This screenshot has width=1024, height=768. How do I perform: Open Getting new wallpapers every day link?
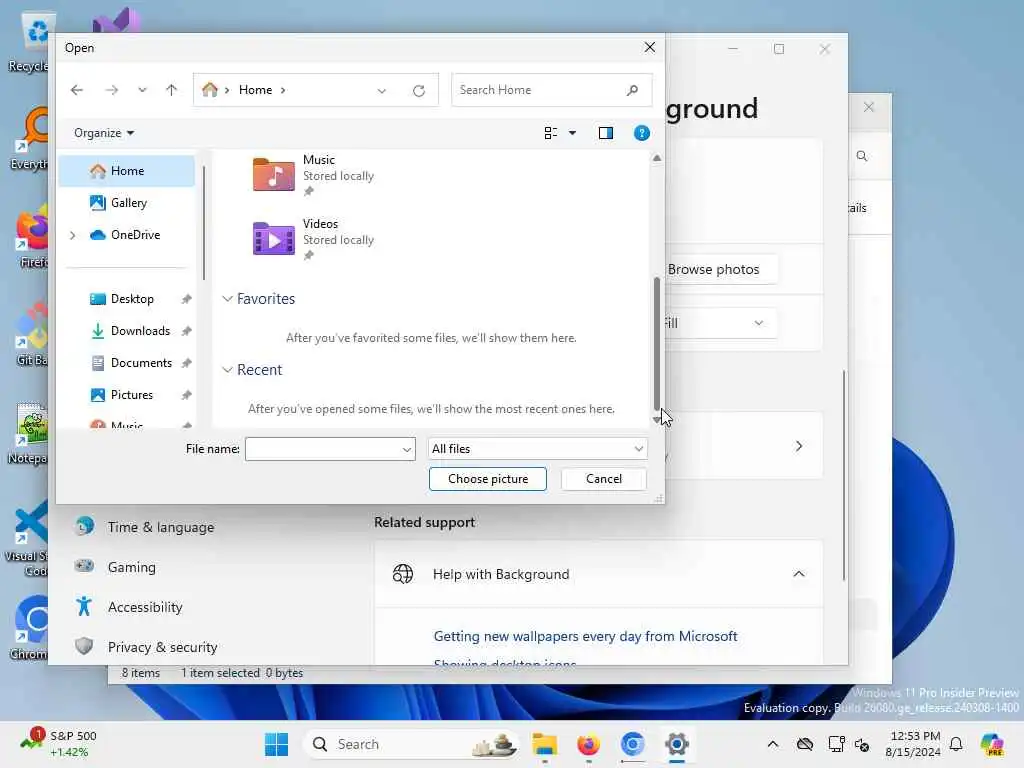(x=585, y=637)
